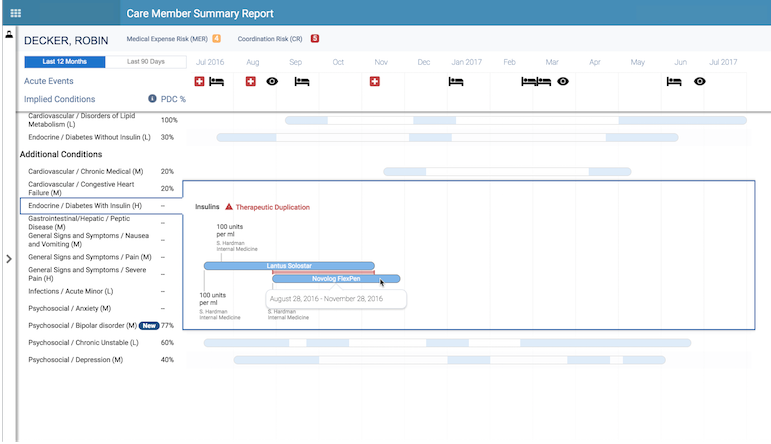Click the Medical Expense Risk score badge
The height and width of the screenshot is (444, 771).
click(216, 39)
